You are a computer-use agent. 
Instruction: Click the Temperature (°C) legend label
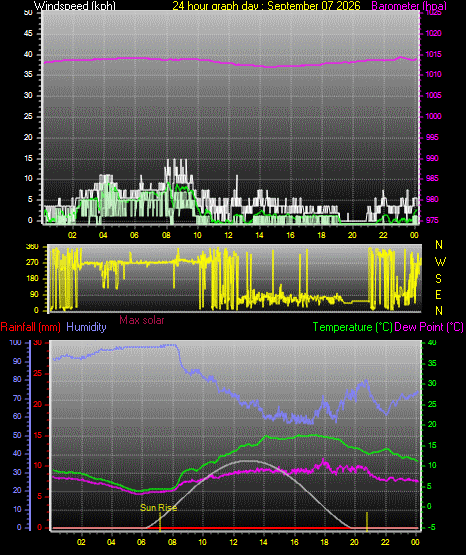pos(353,327)
